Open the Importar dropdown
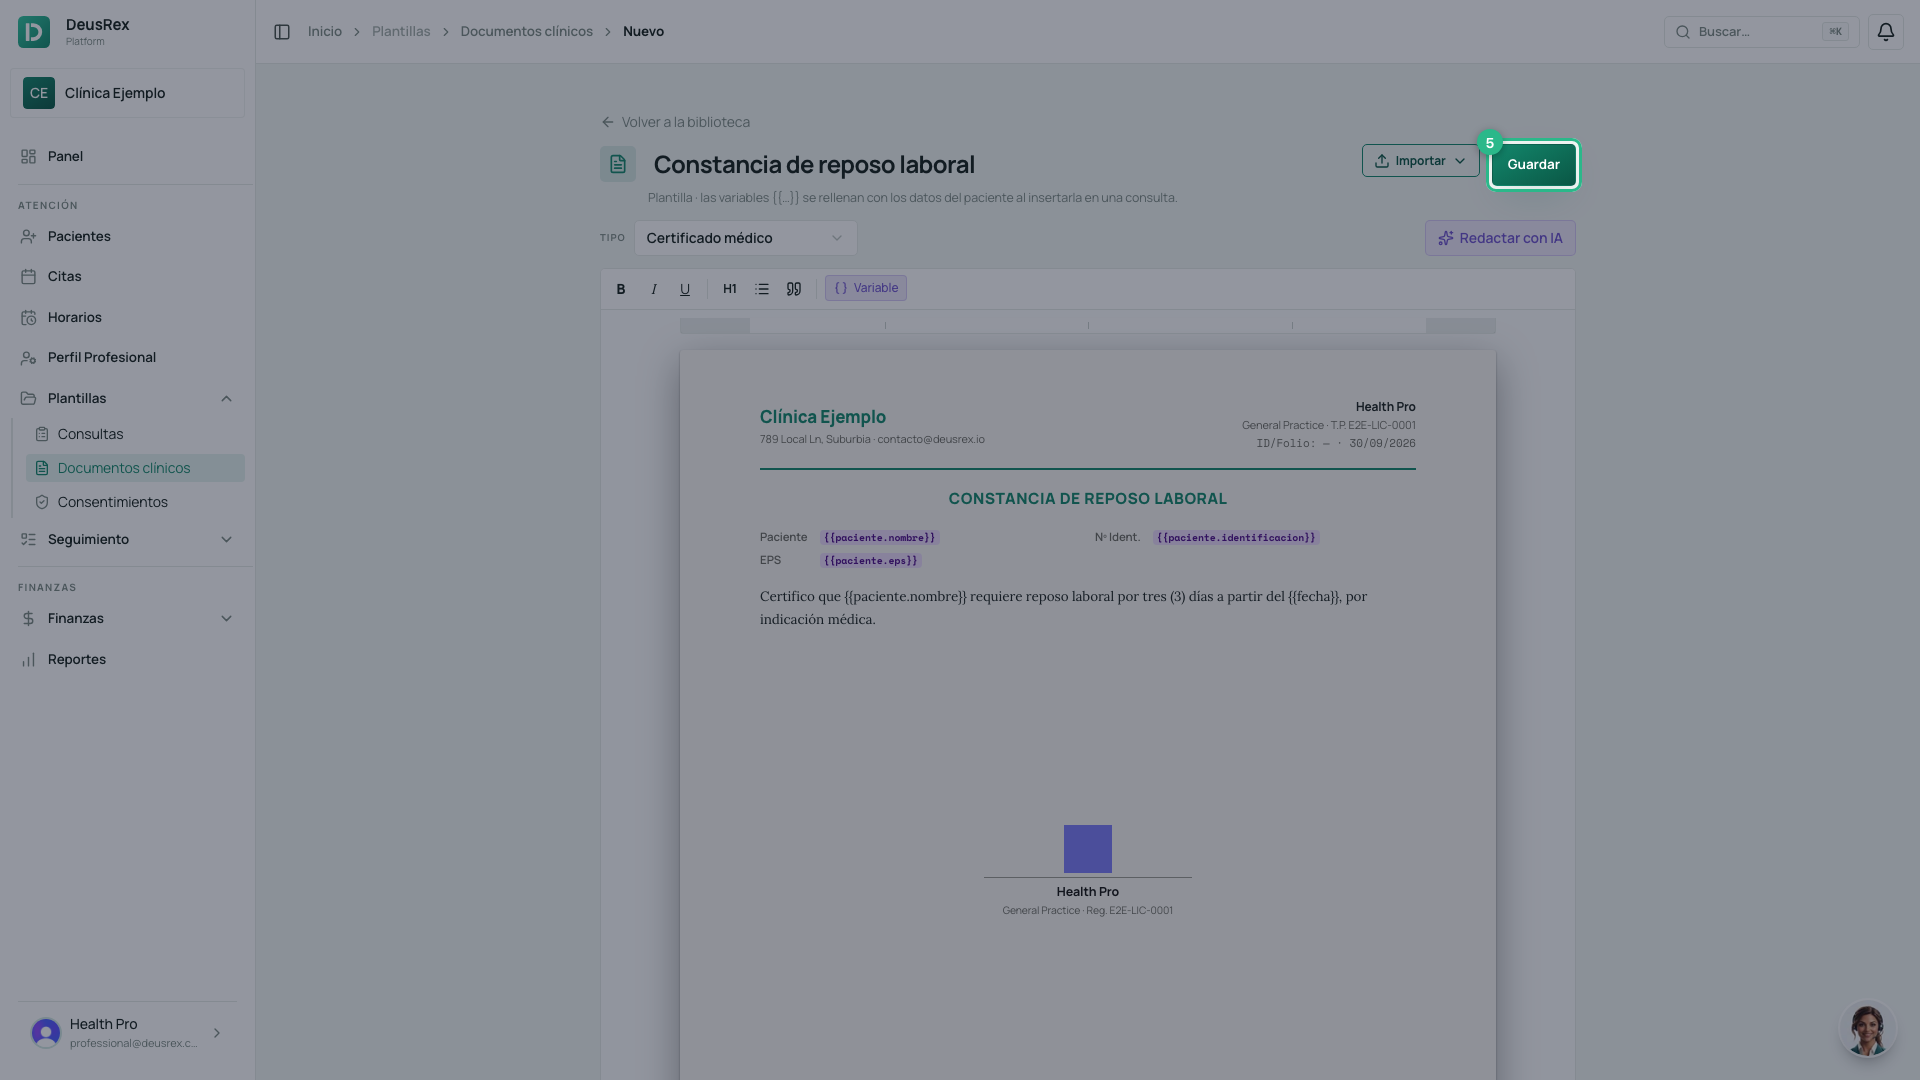This screenshot has width=1920, height=1080. 1420,161
